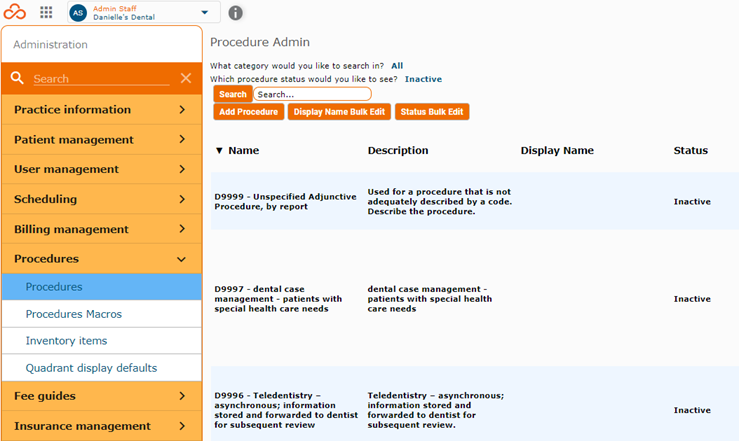Click the D9997 row Inactive status
This screenshot has width=739, height=442.
tap(692, 299)
